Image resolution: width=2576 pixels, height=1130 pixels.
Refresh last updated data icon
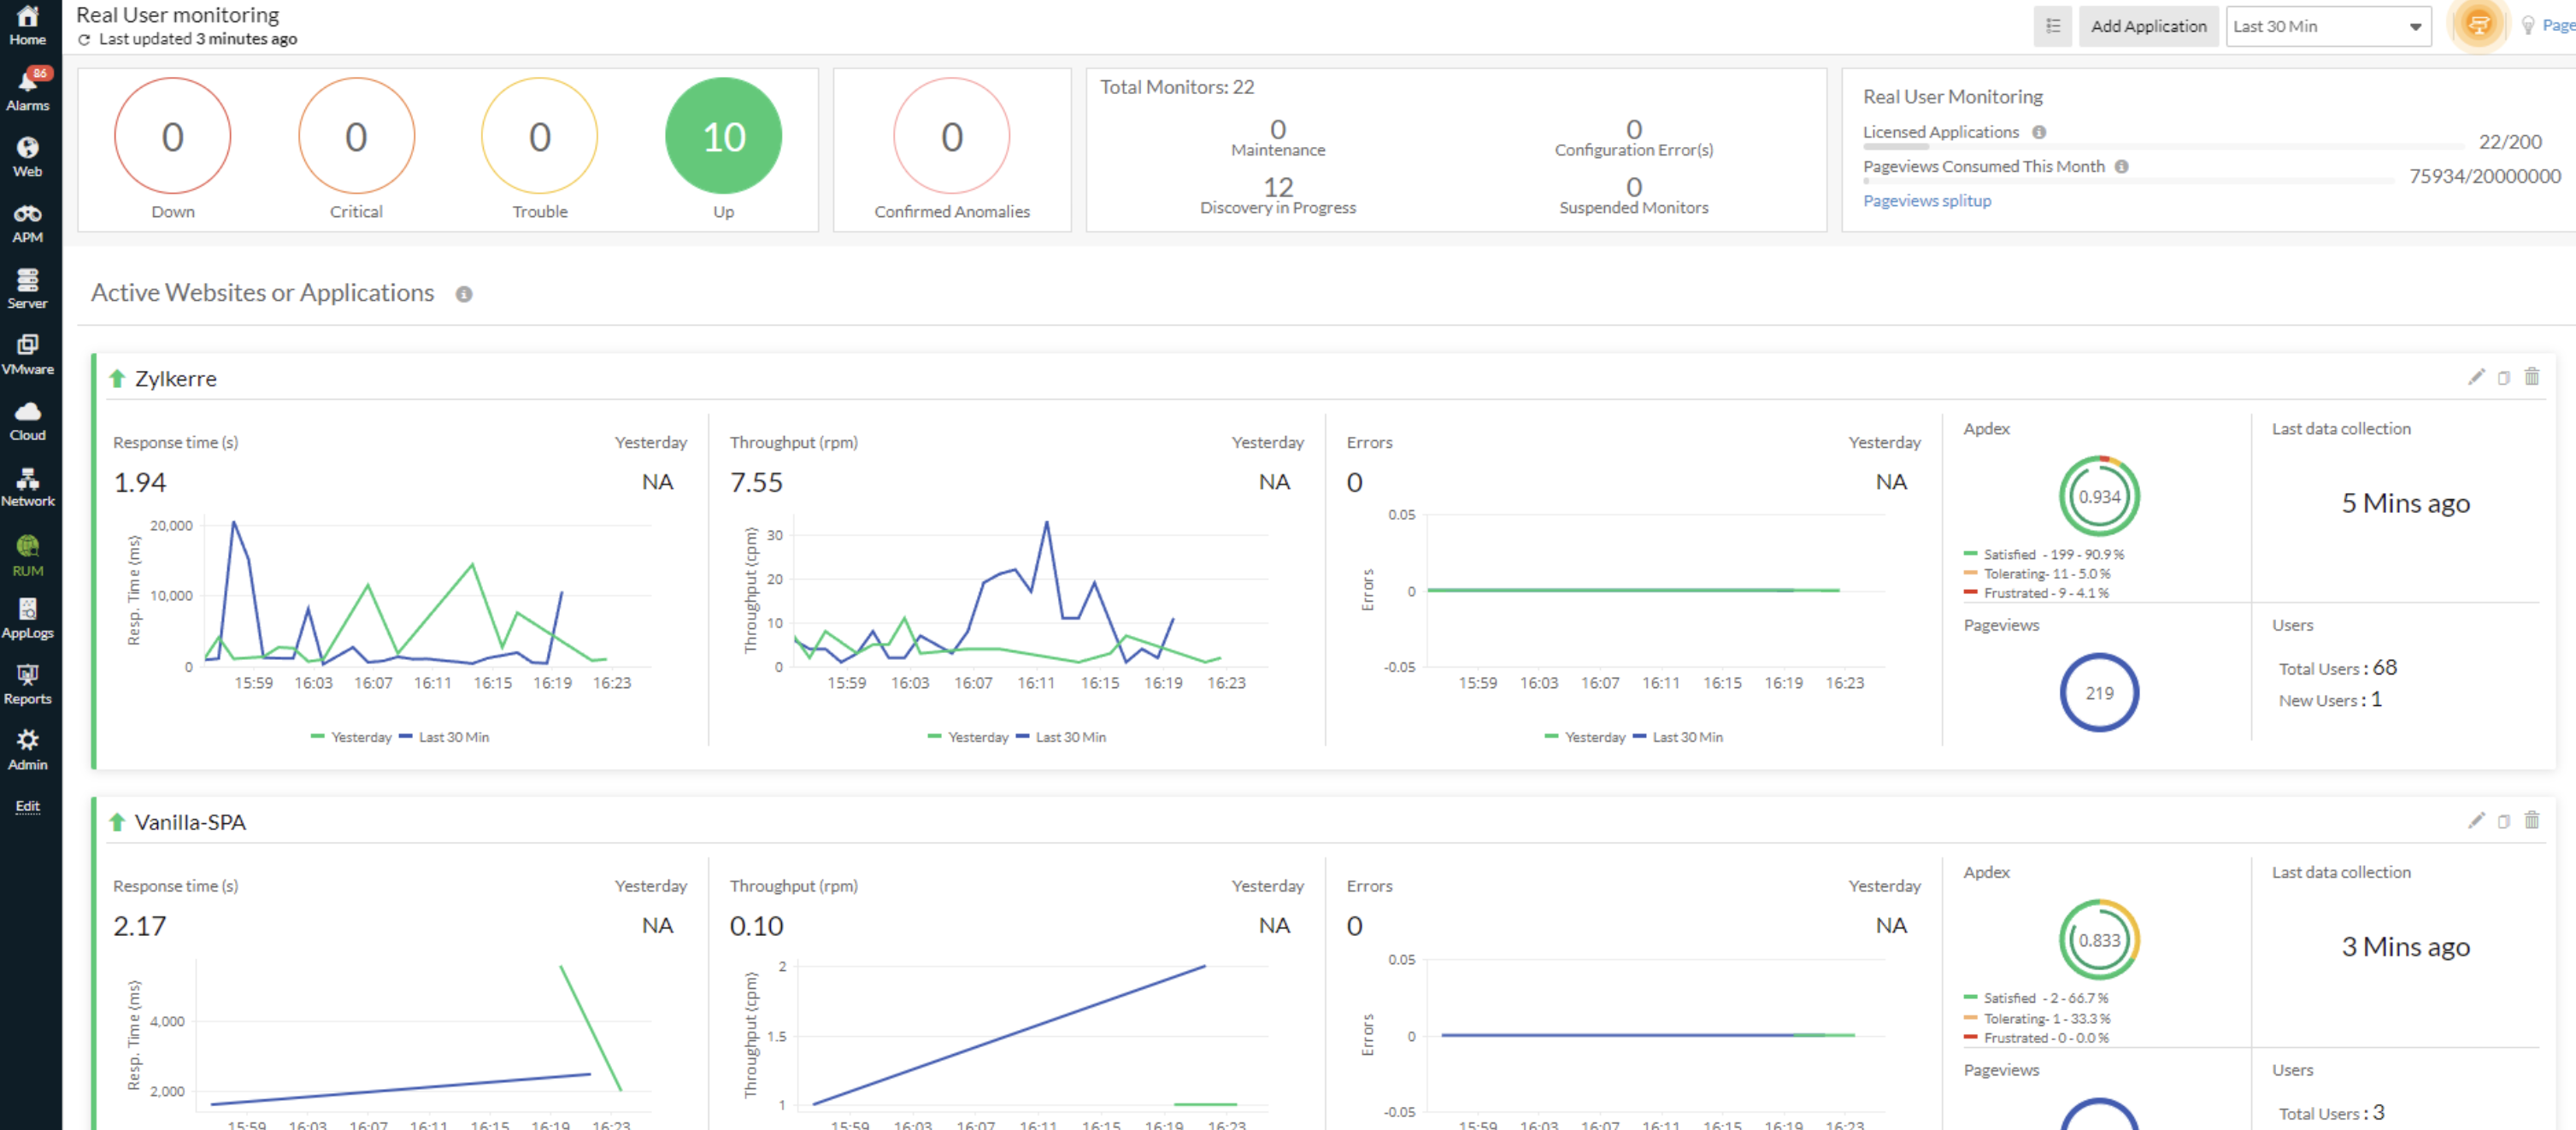pyautogui.click(x=85, y=39)
